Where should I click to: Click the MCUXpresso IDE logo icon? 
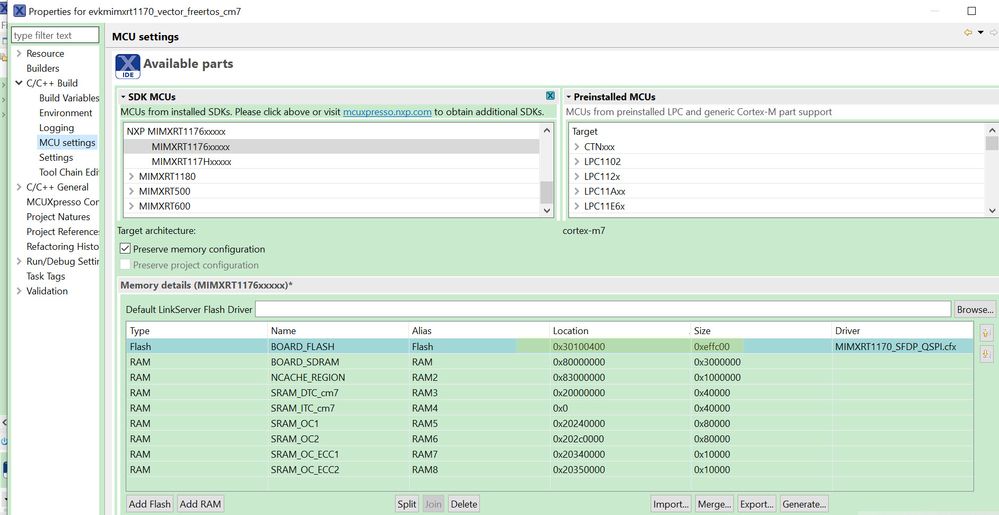[128, 66]
